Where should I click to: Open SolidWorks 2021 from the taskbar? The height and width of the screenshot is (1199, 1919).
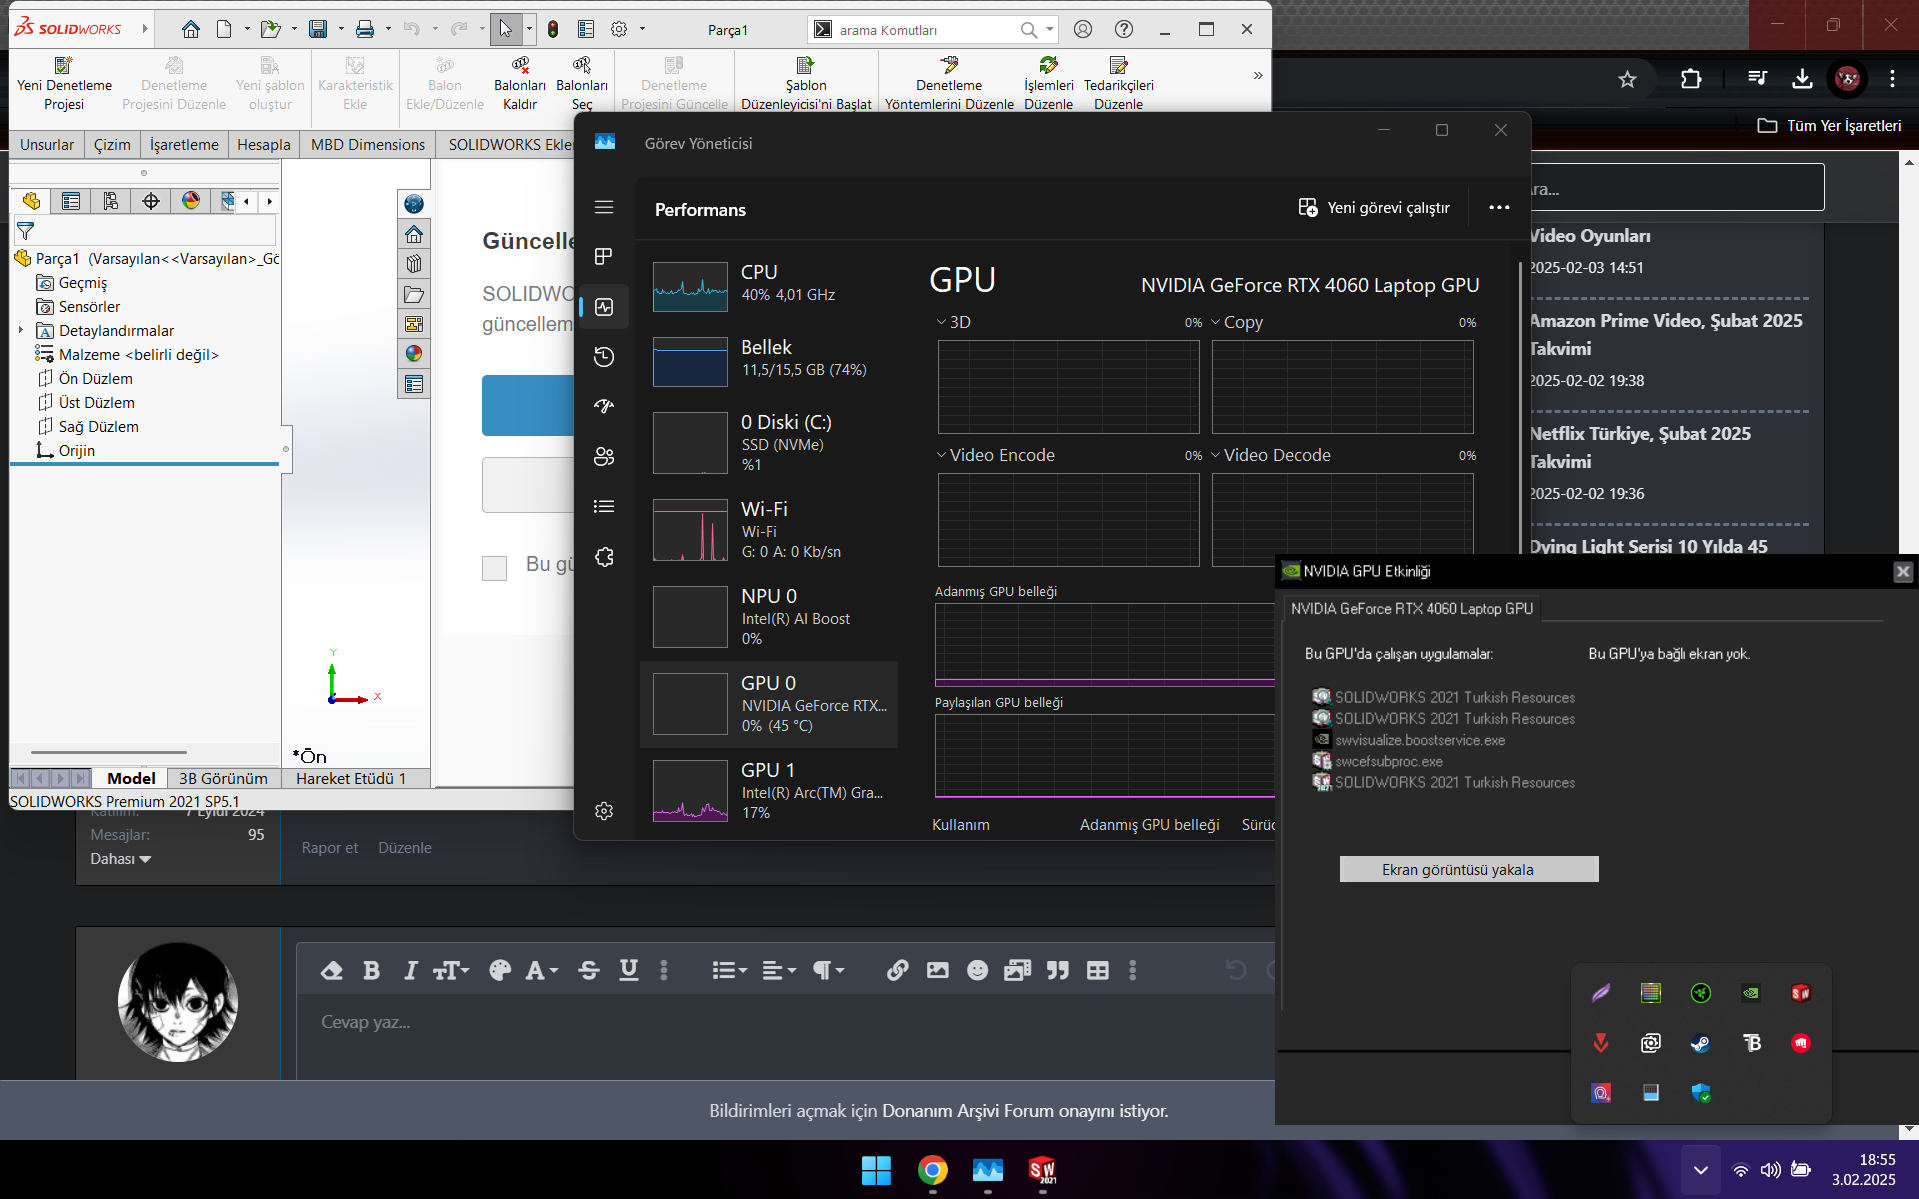[x=1042, y=1169]
